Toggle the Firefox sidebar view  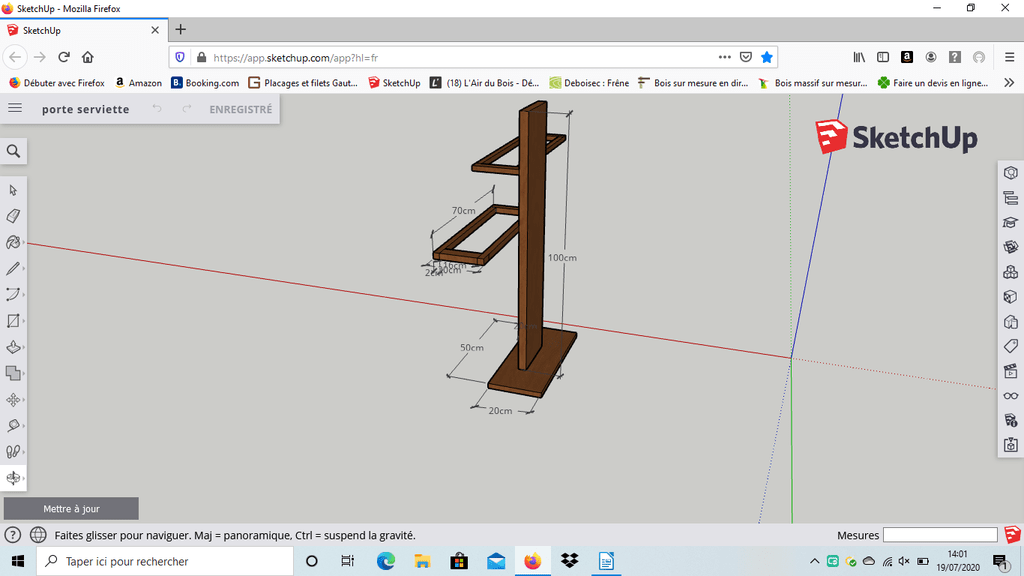click(x=883, y=57)
